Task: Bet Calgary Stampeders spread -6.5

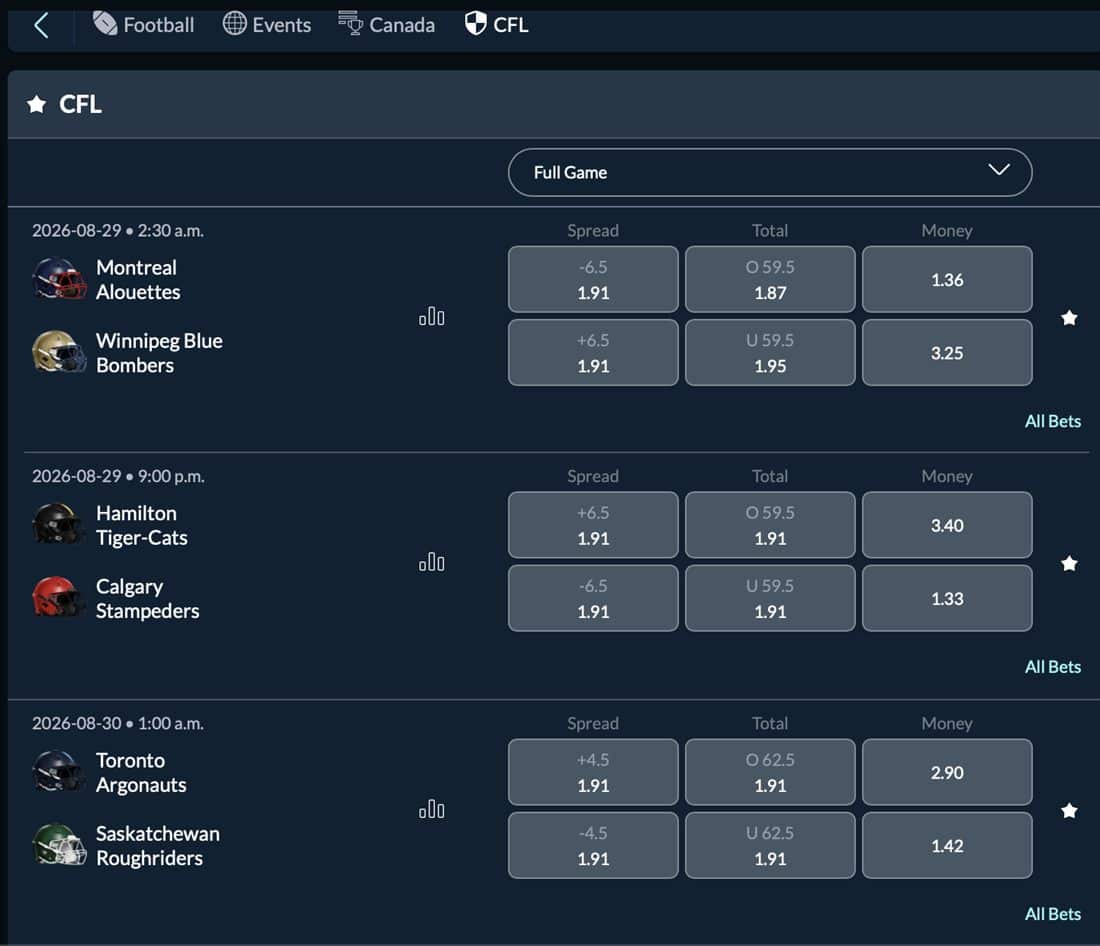Action: click(593, 598)
